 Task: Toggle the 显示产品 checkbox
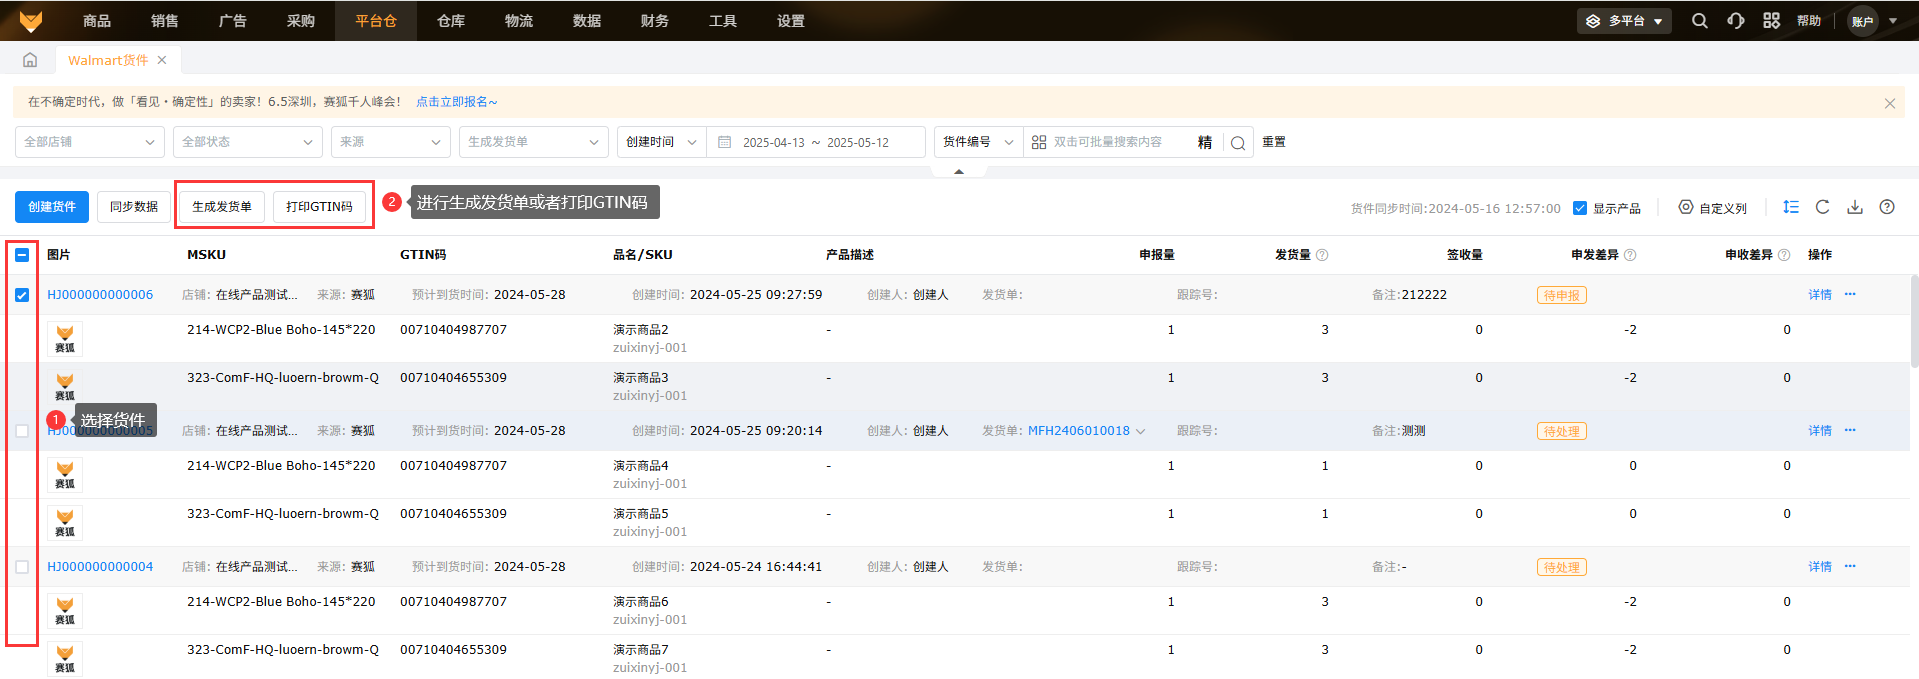pyautogui.click(x=1580, y=208)
